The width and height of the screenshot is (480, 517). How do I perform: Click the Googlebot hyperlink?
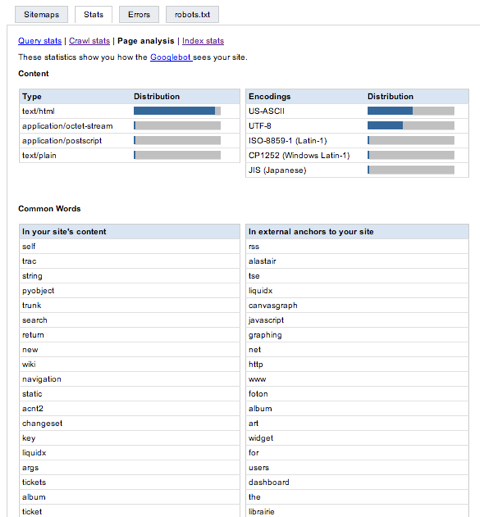tap(171, 57)
